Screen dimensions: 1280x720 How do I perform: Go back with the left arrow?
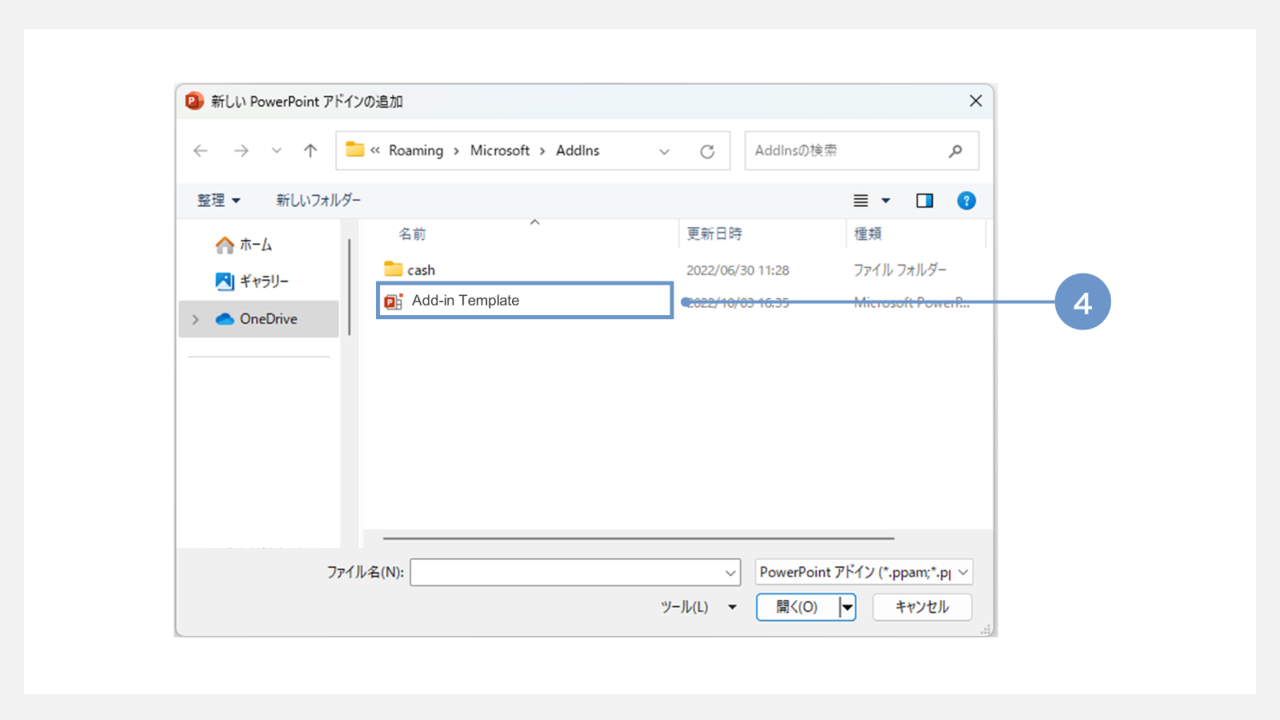201,151
